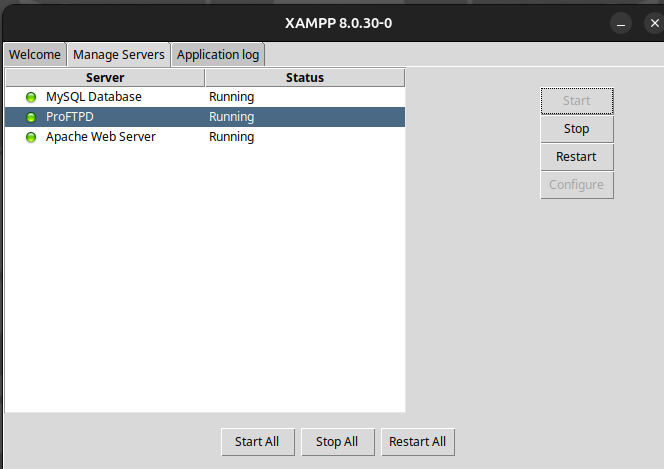Click the green status icon beside MySQL Database
The image size is (664, 469).
tap(31, 97)
